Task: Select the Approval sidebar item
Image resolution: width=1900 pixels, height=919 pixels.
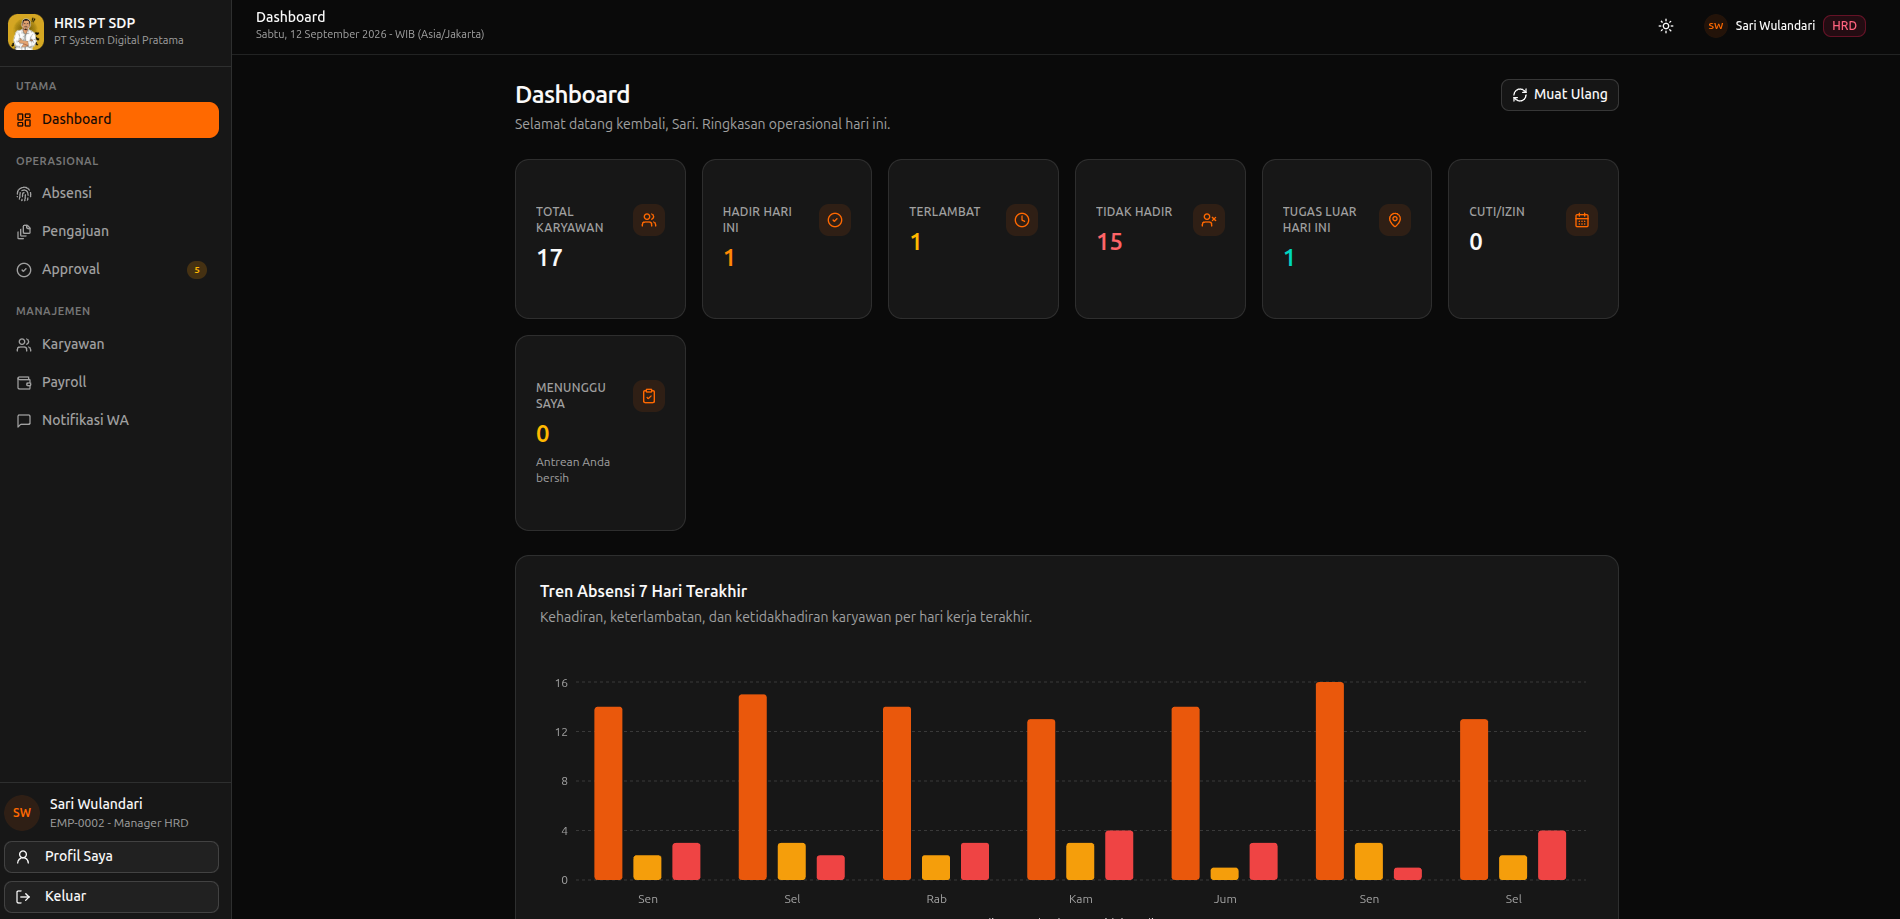Action: click(x=111, y=269)
